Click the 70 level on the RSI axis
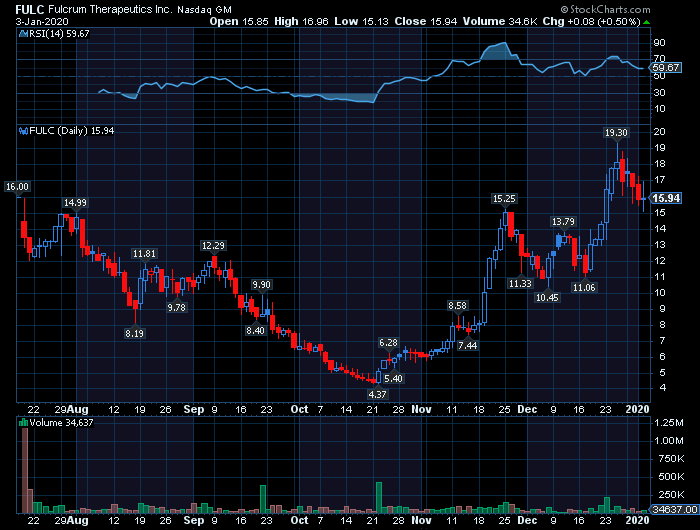Image resolution: width=700 pixels, height=530 pixels. [659, 58]
